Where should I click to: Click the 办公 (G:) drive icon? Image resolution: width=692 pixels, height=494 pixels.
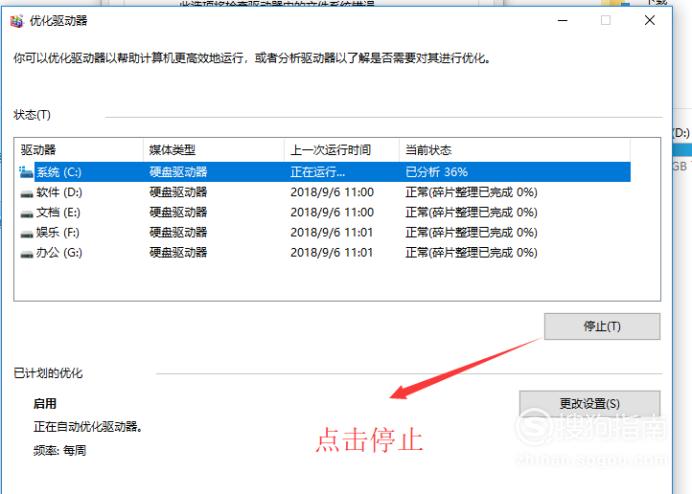(26, 254)
